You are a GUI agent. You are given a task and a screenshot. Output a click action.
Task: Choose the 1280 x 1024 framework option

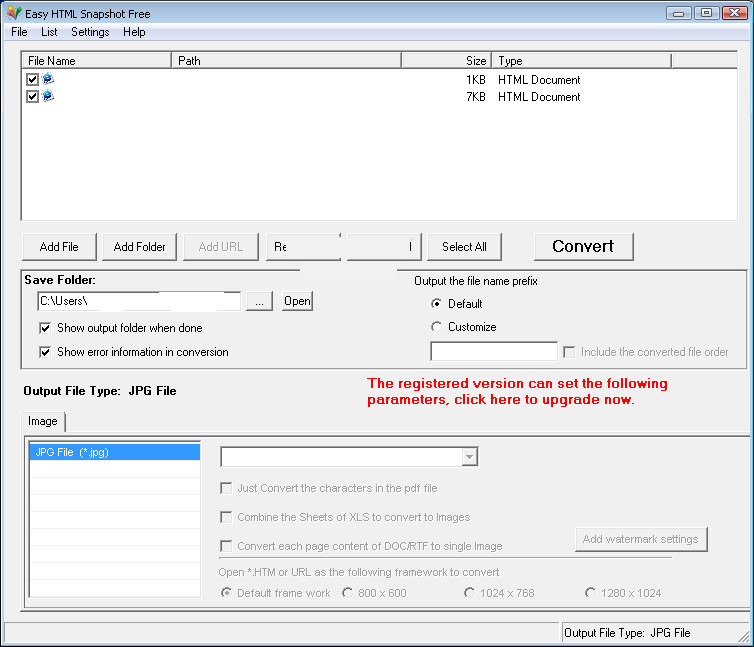[x=591, y=593]
